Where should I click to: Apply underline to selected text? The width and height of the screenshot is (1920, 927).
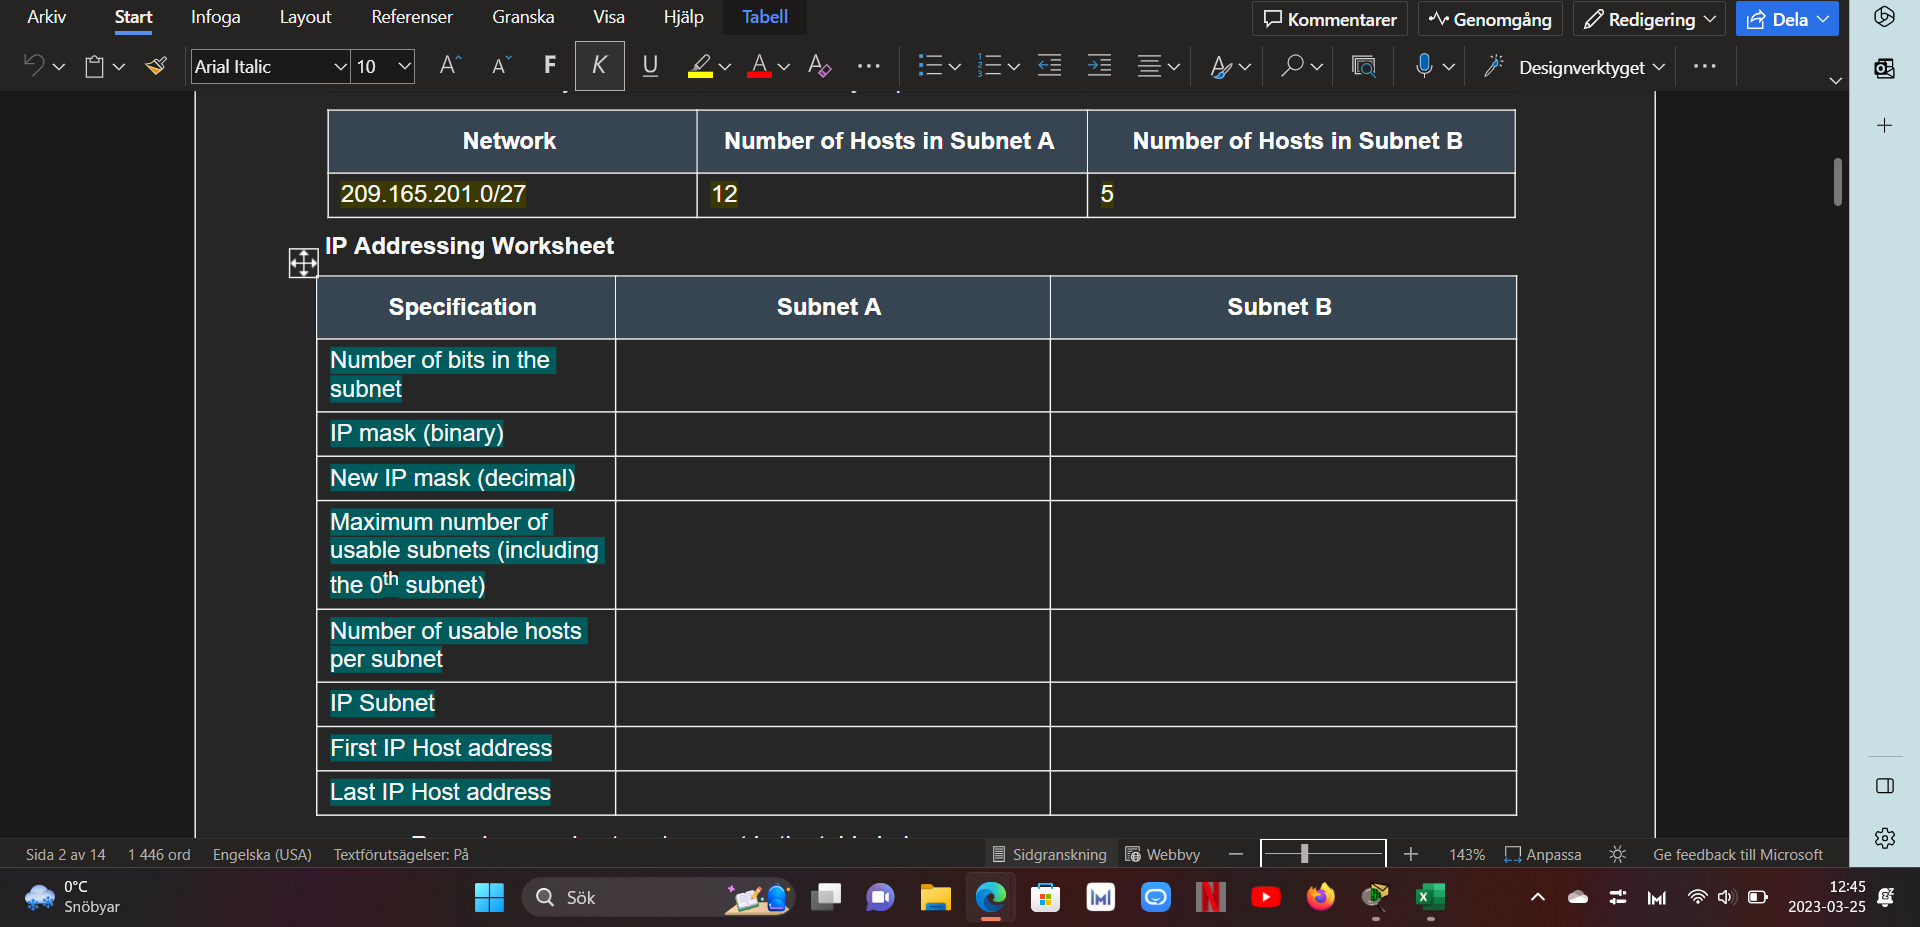click(x=649, y=65)
